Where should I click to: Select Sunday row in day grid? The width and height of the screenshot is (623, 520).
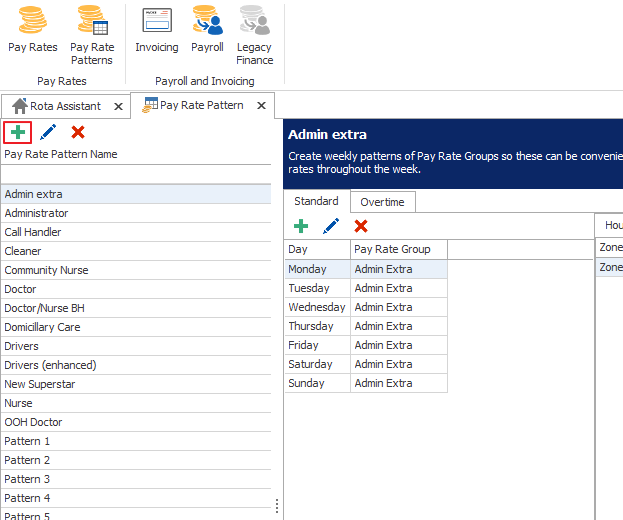366,383
